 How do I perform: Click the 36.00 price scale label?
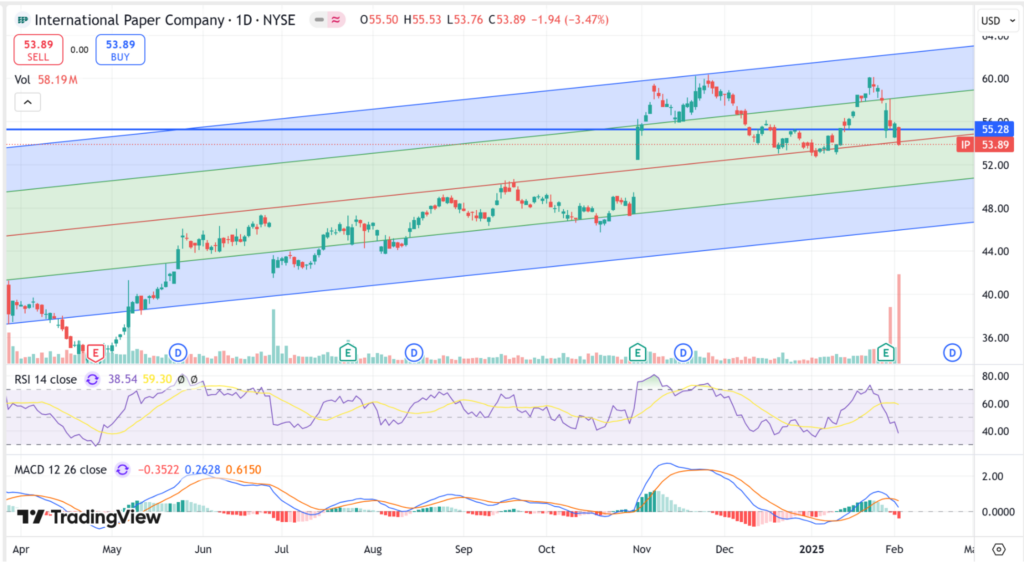pos(995,338)
